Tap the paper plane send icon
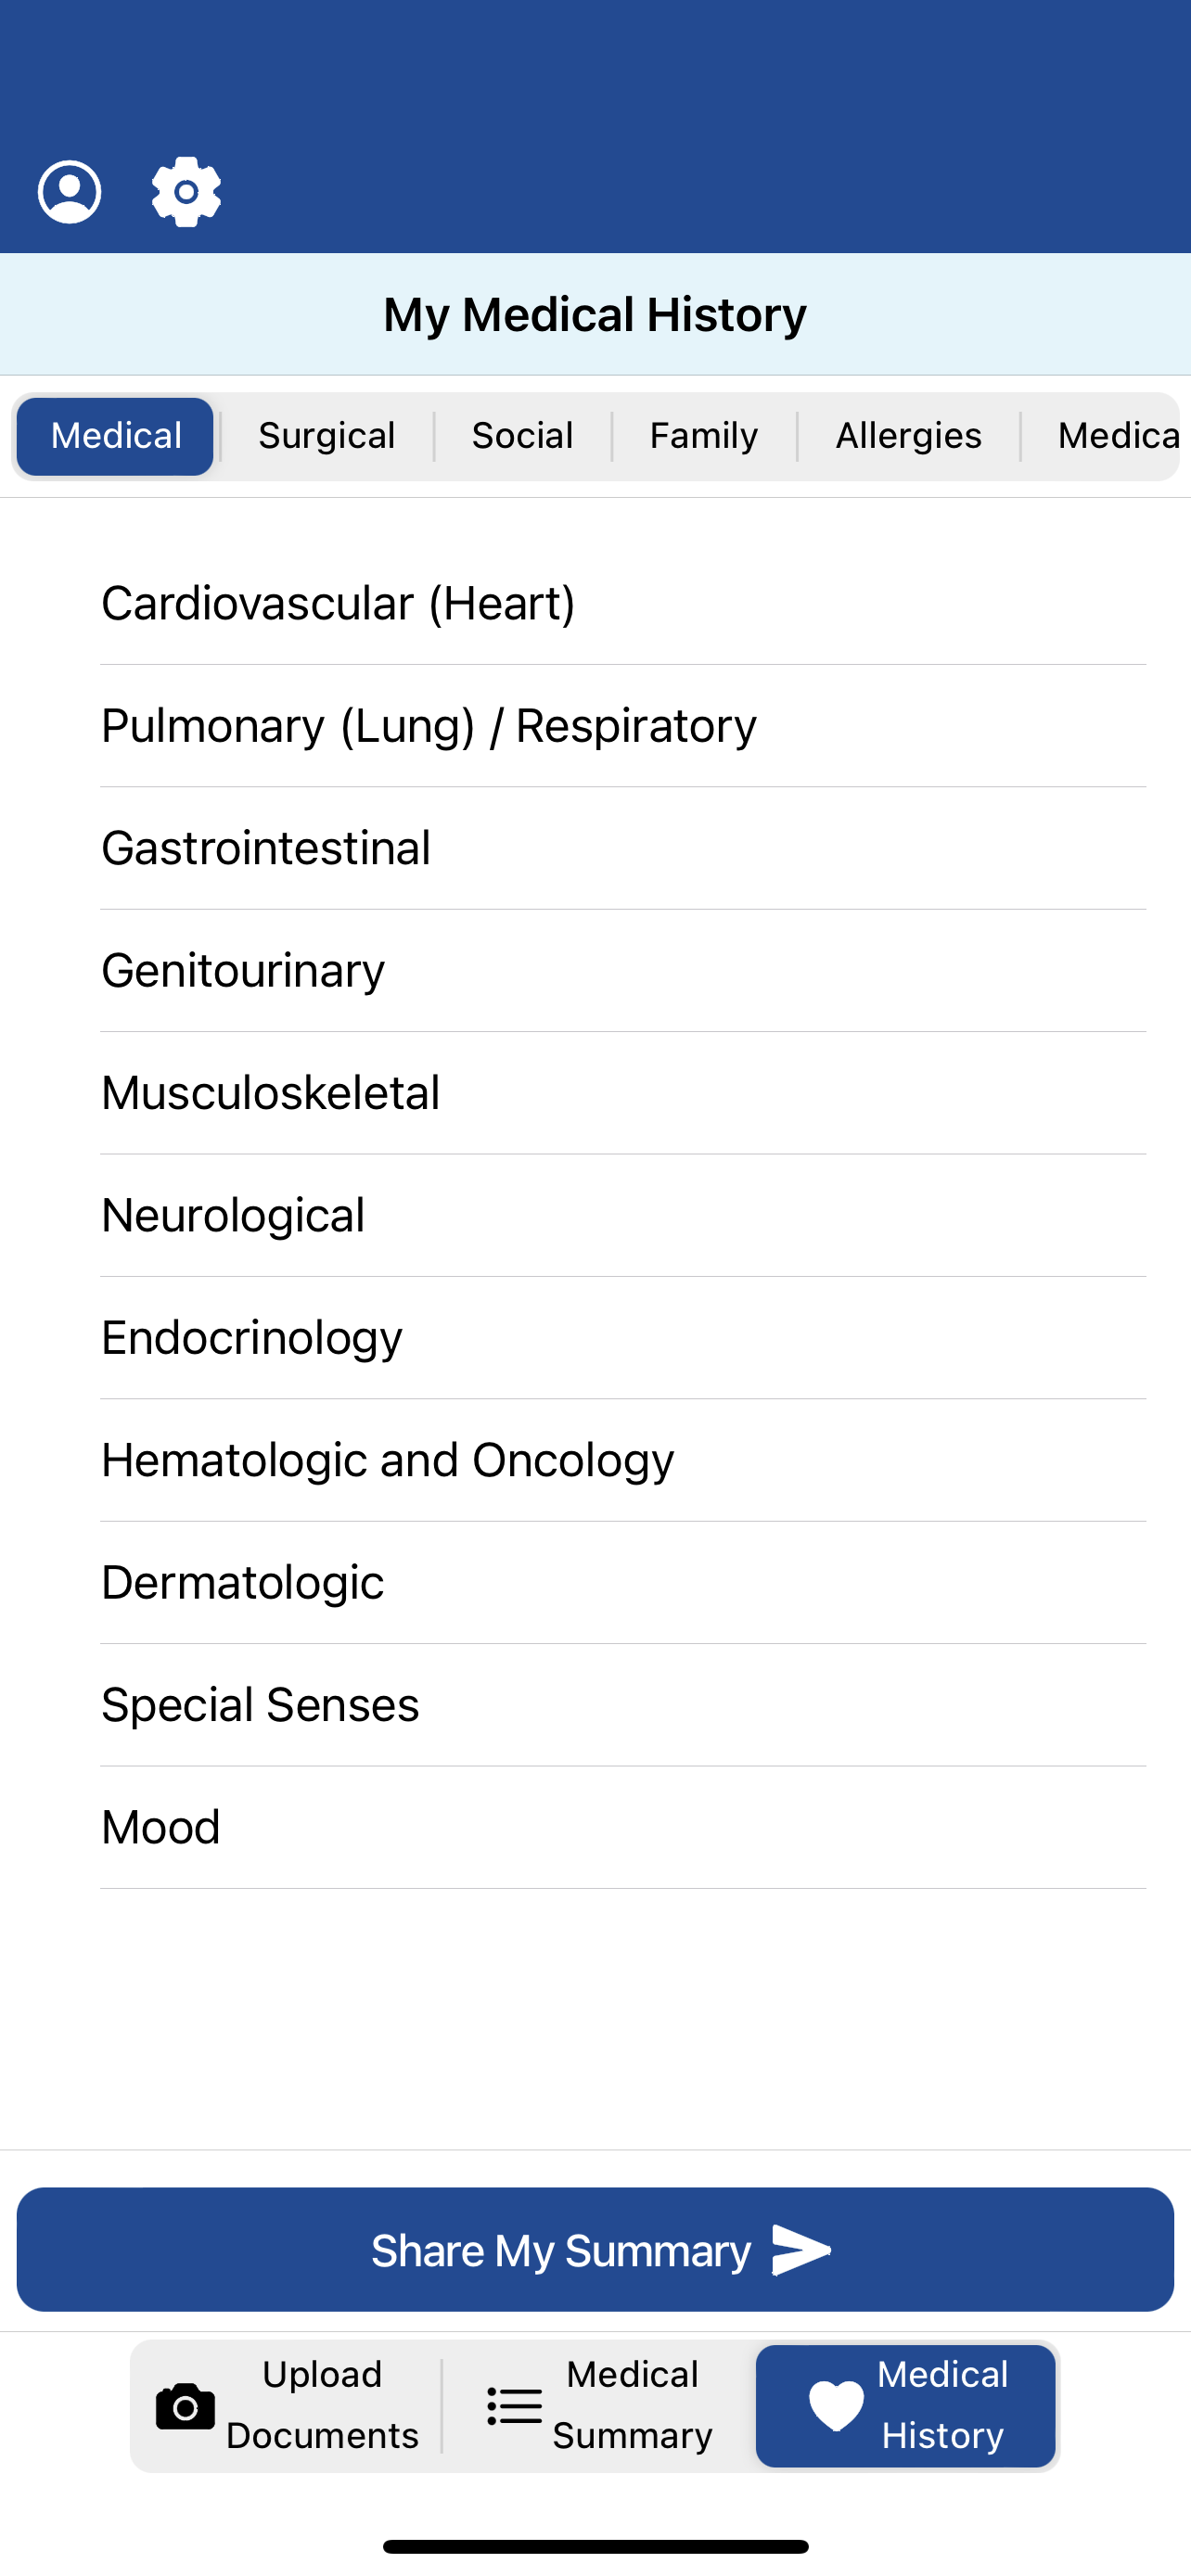This screenshot has width=1191, height=2576. 801,2250
